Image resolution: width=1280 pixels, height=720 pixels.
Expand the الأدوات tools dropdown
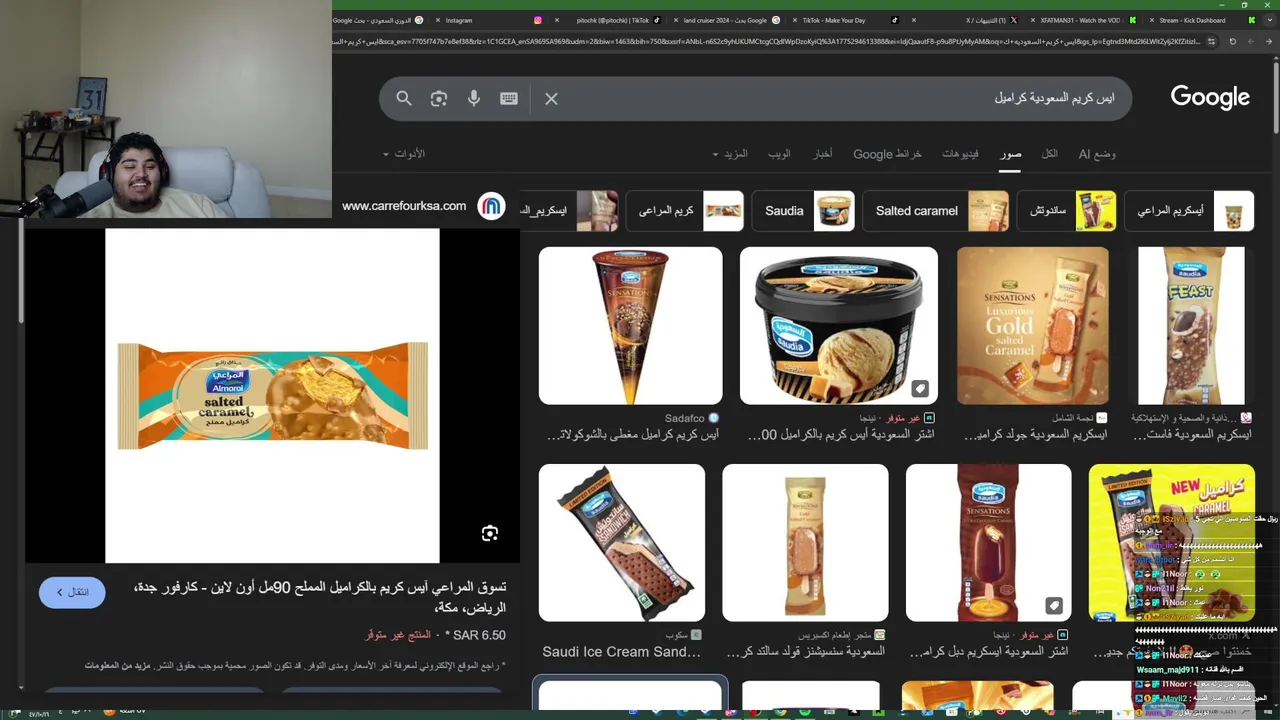pos(404,154)
